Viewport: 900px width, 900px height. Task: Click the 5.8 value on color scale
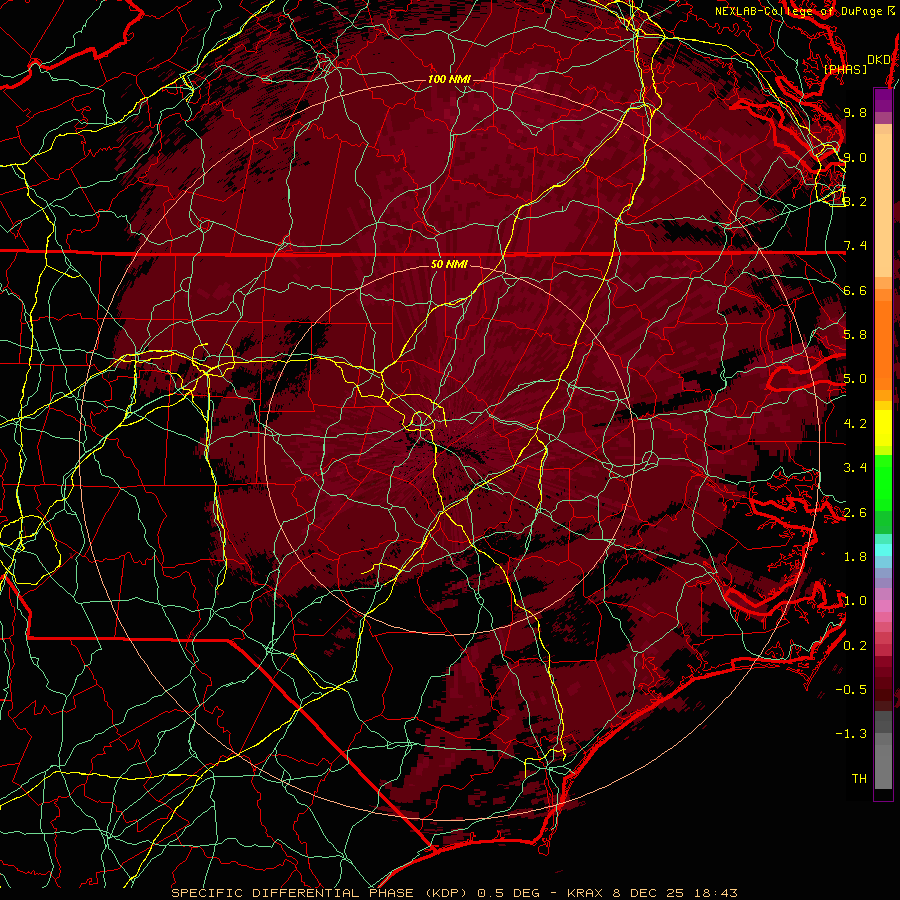coord(855,335)
